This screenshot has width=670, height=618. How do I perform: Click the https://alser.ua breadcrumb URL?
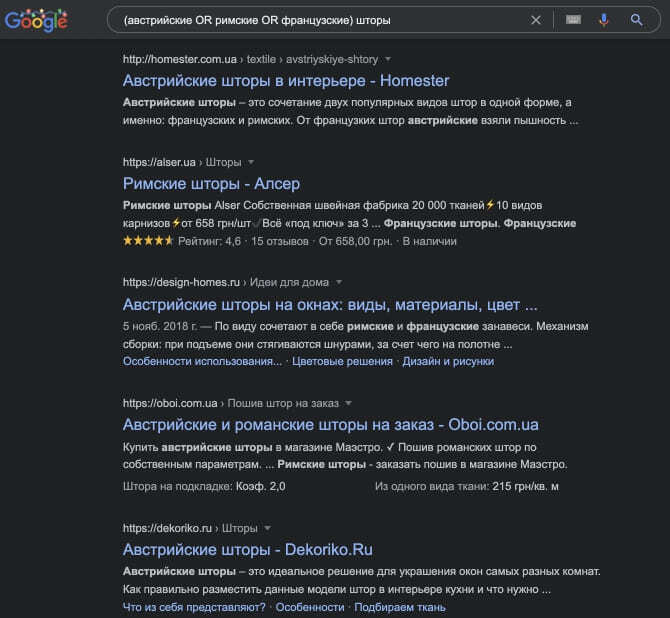coord(159,162)
